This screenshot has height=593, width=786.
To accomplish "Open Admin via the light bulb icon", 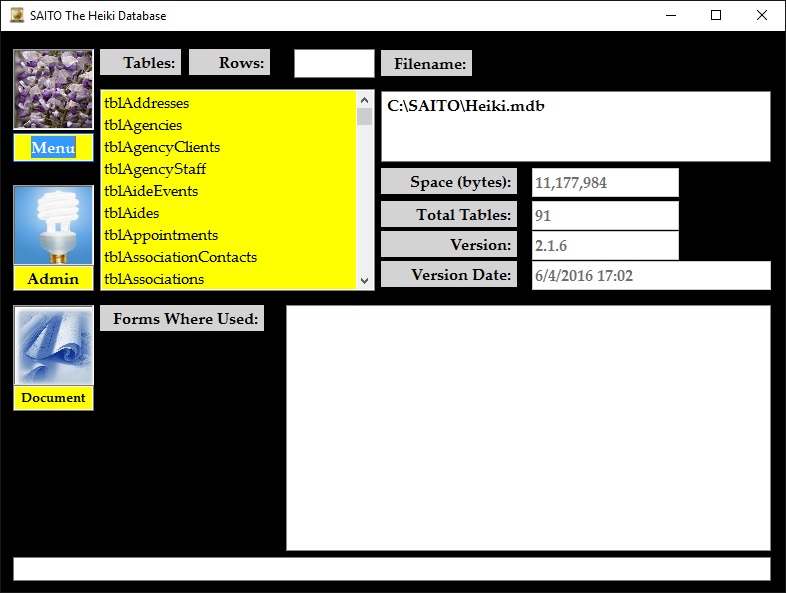I will pos(53,225).
